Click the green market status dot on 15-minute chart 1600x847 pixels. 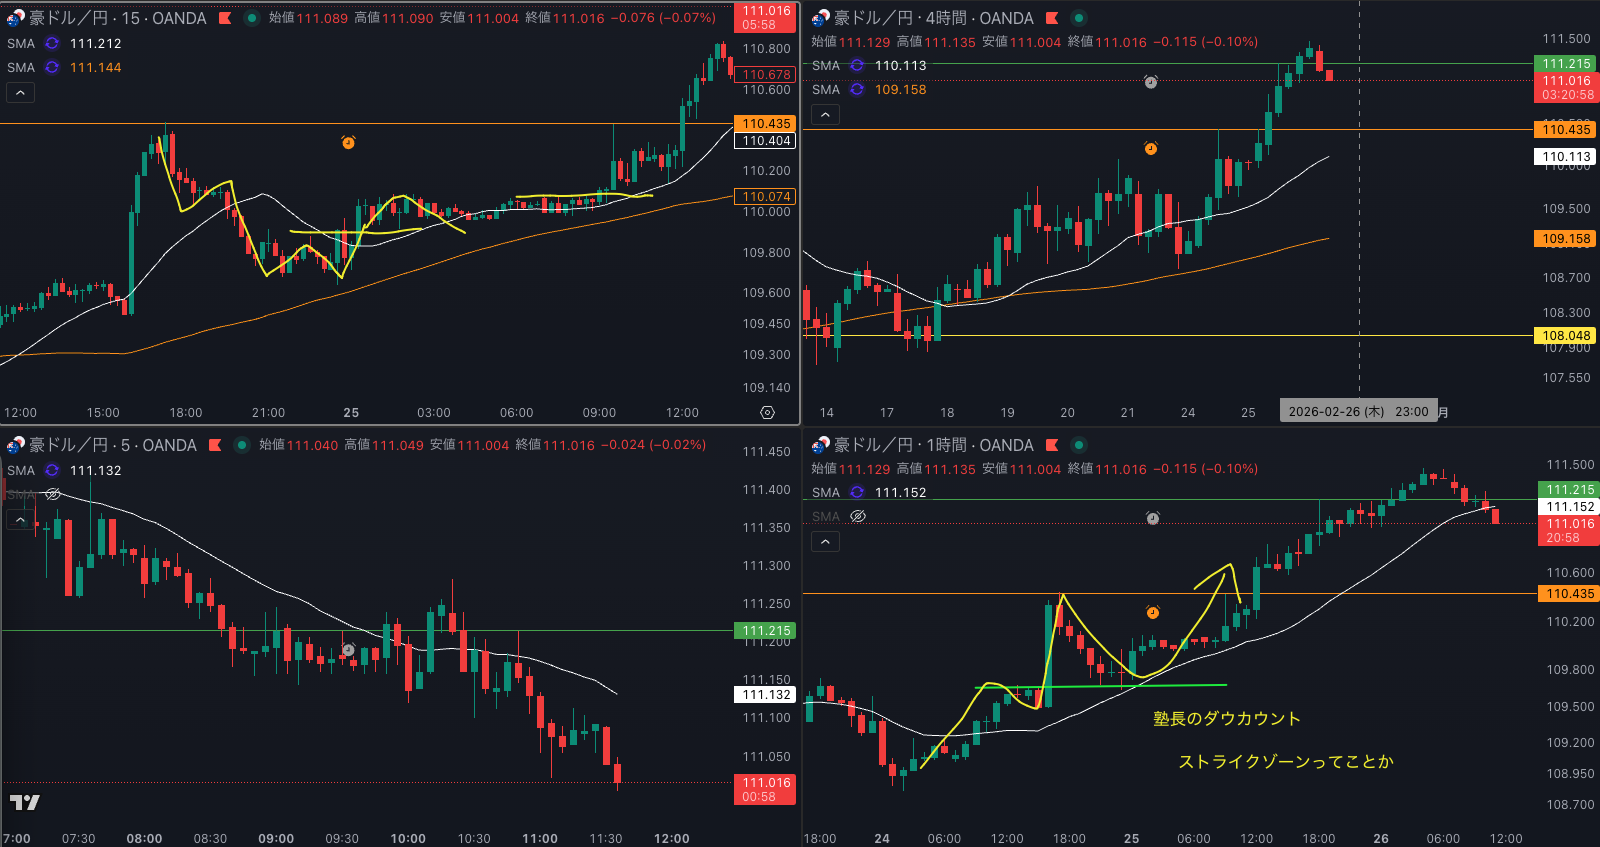point(252,18)
